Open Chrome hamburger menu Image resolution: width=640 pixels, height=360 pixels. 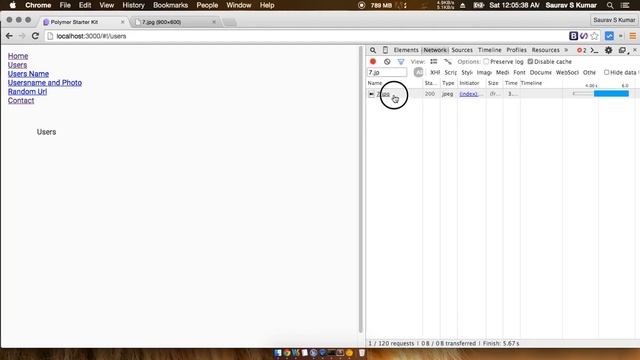tap(633, 36)
